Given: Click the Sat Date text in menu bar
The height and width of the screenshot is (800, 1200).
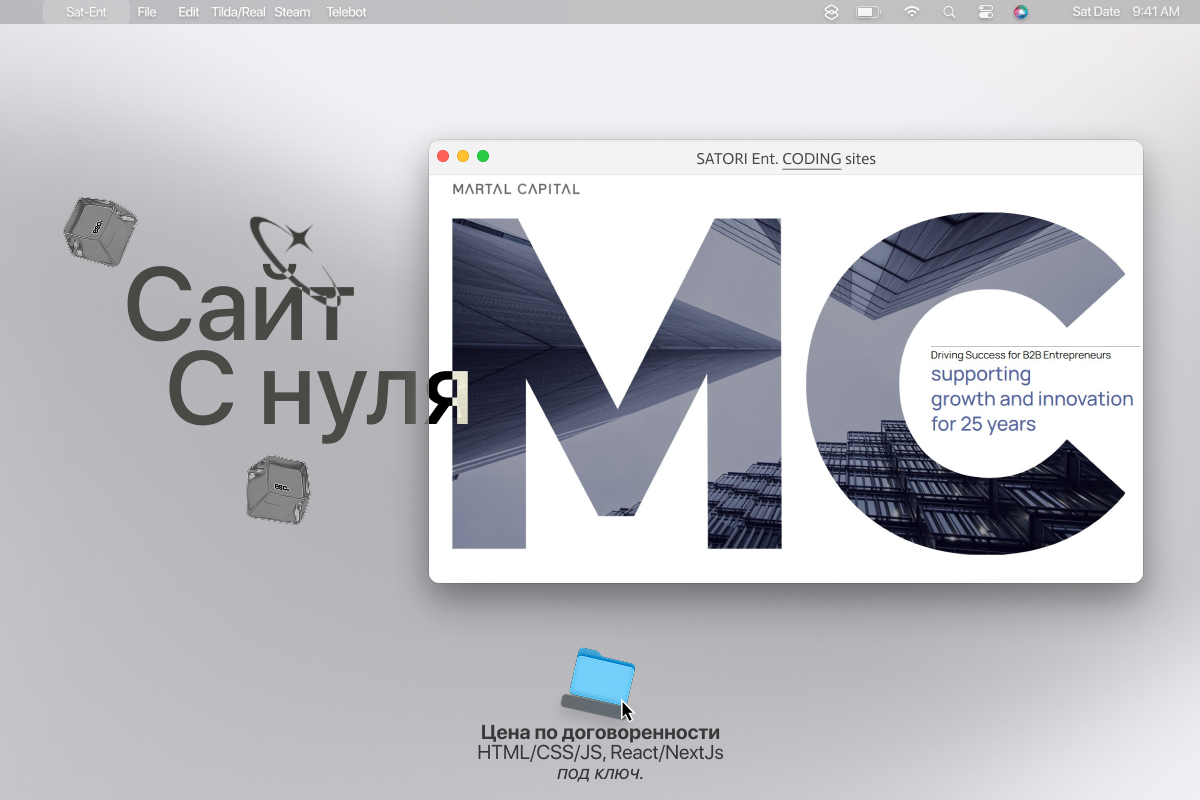Looking at the screenshot, I should (1096, 12).
